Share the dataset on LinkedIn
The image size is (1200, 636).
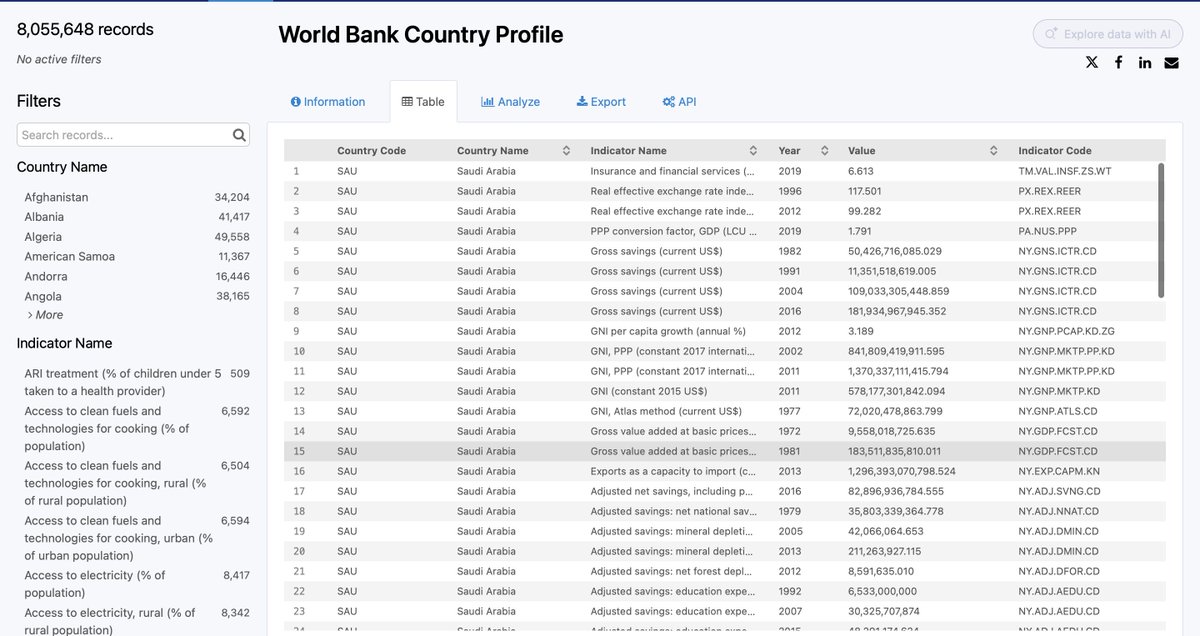pos(1144,61)
